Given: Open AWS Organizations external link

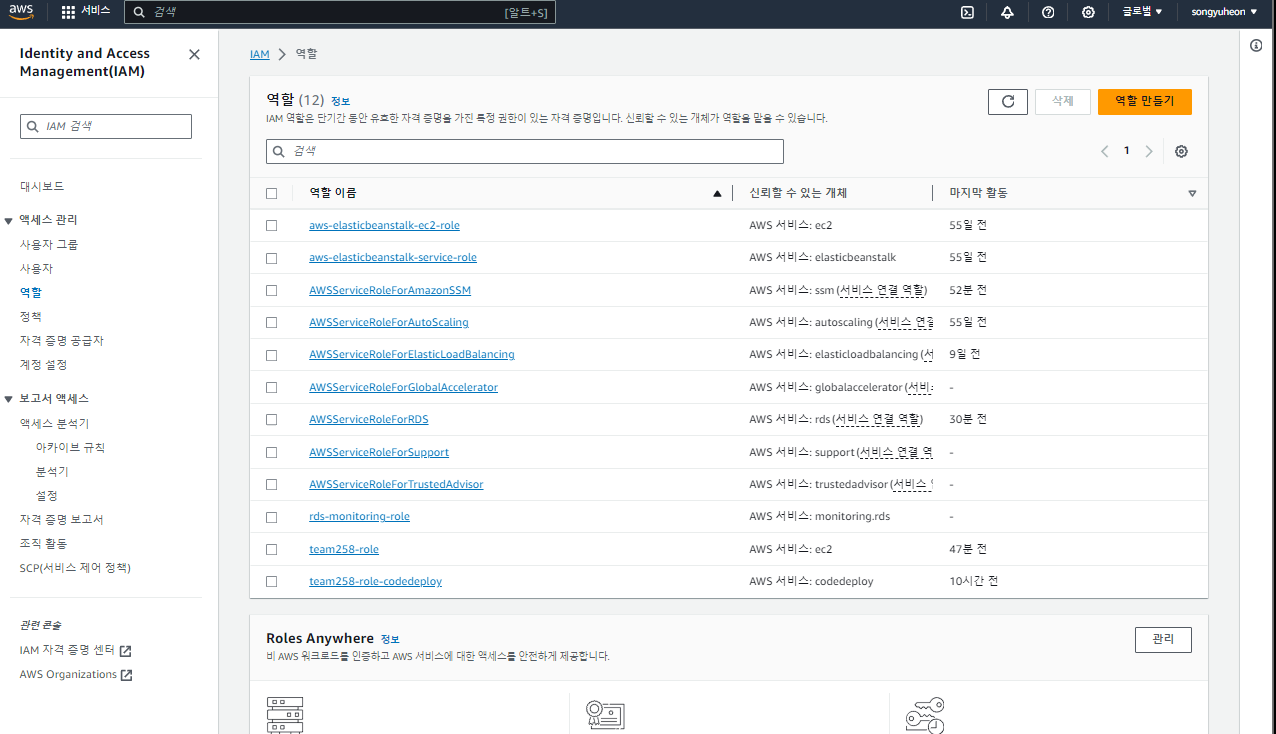Looking at the screenshot, I should [76, 674].
